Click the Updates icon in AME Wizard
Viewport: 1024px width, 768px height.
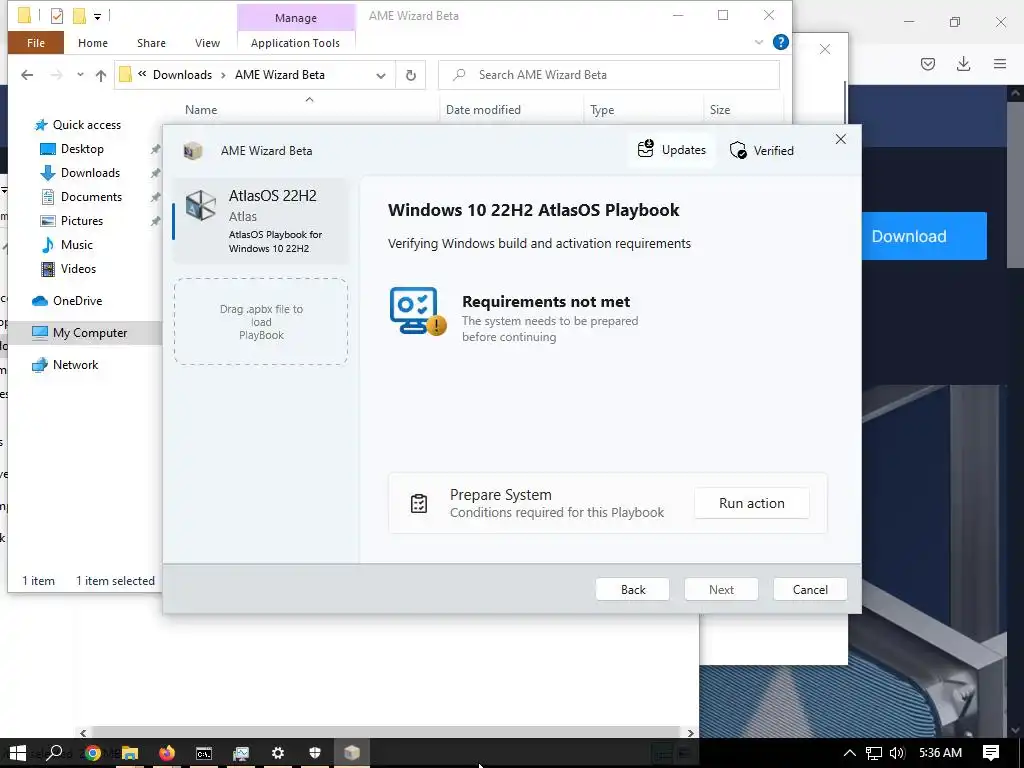645,149
